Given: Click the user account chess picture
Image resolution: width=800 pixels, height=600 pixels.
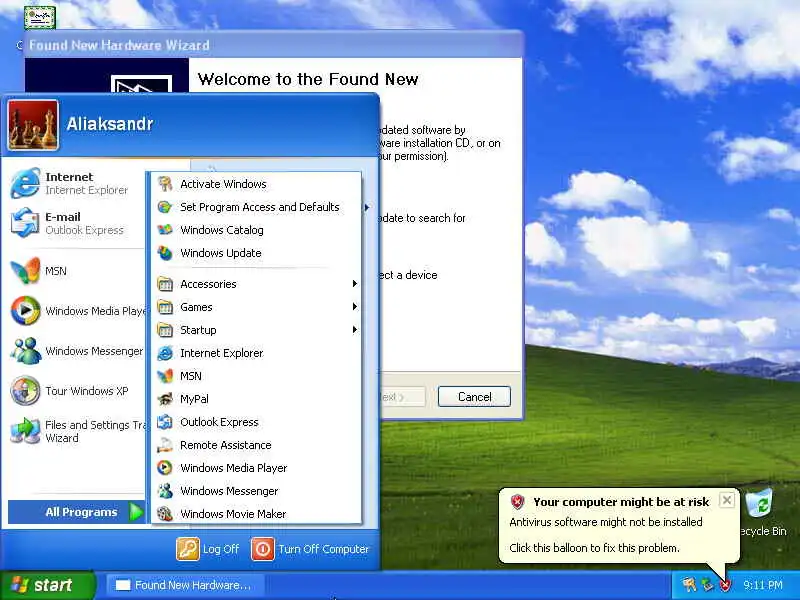Looking at the screenshot, I should click(x=33, y=125).
